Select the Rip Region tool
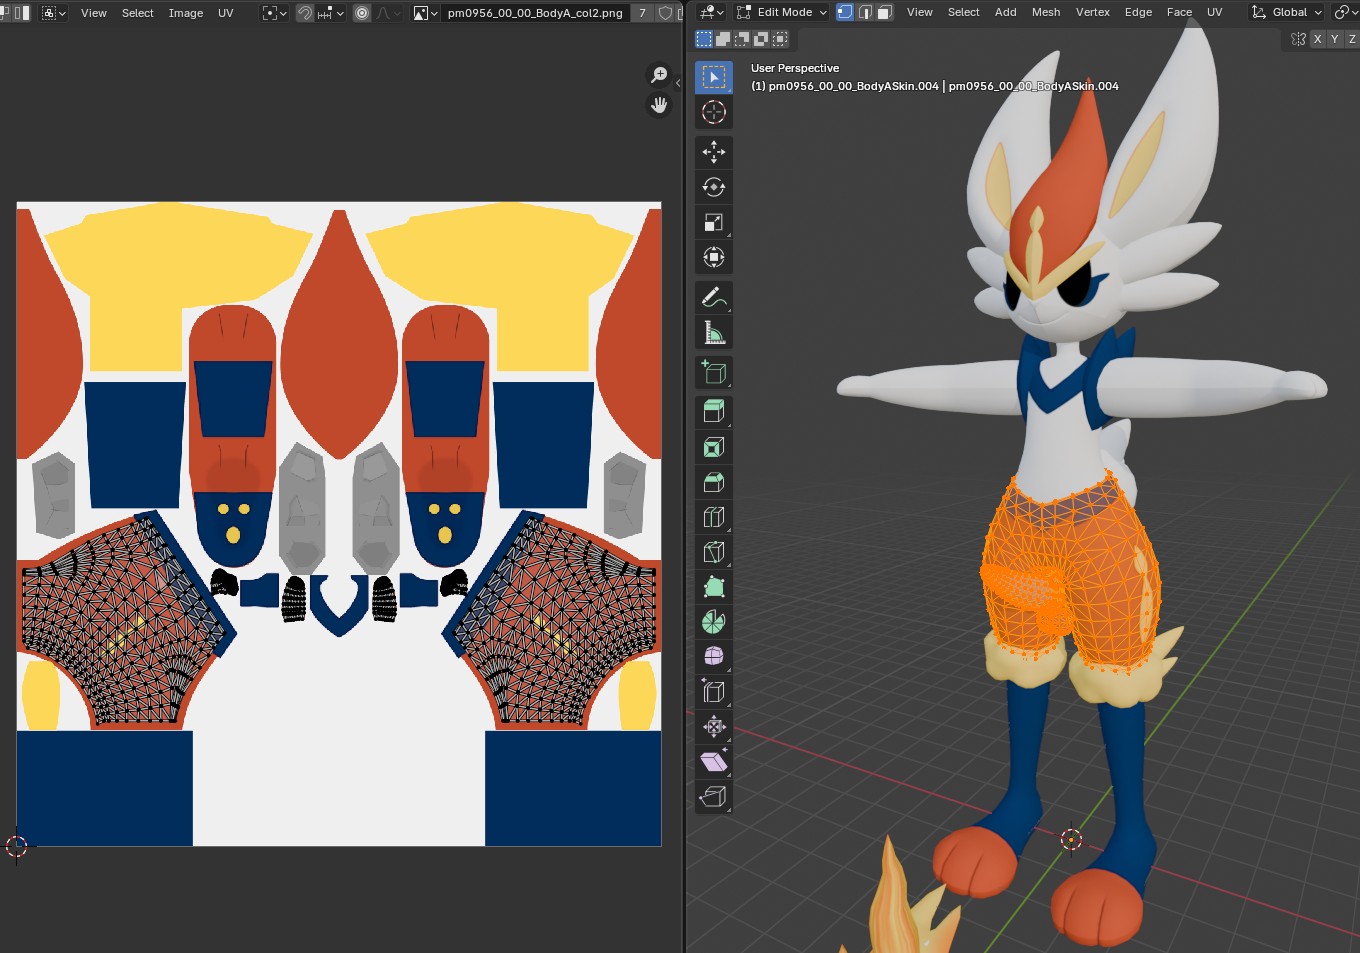Image resolution: width=1360 pixels, height=953 pixels. coord(714,796)
